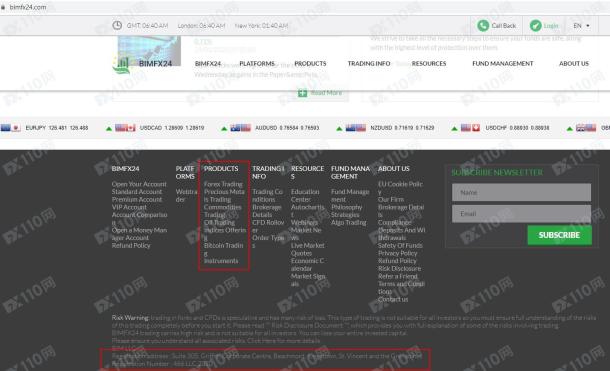Open the footer Open Your Account link

tap(139, 184)
